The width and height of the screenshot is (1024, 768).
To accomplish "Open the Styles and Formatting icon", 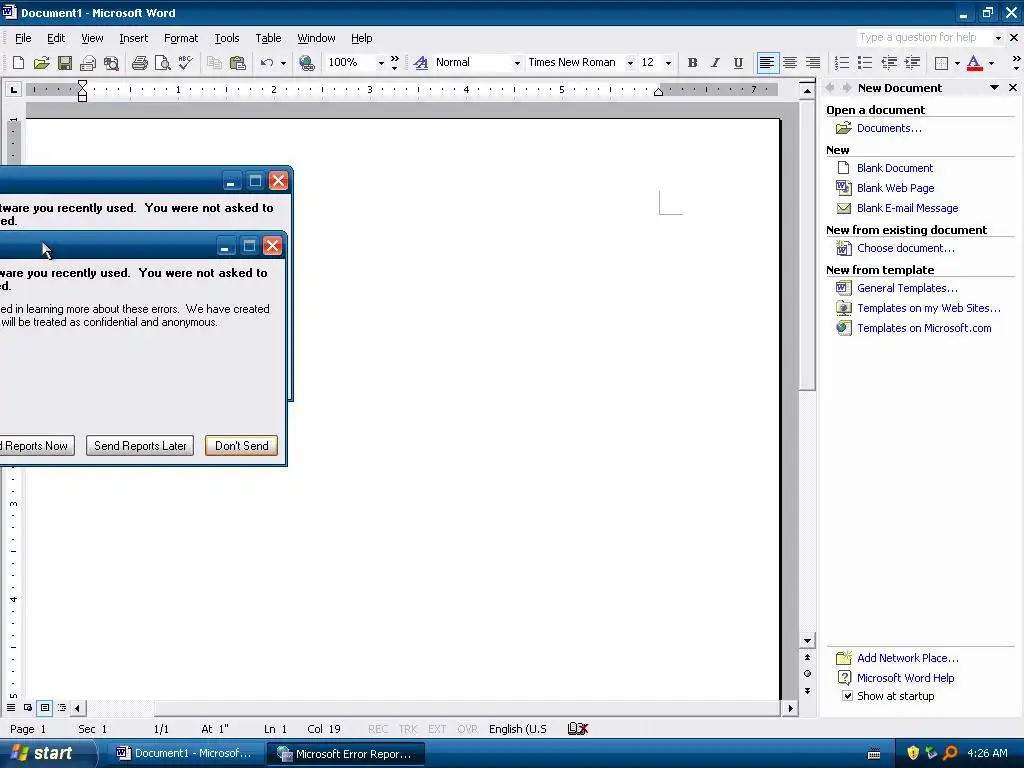I will pyautogui.click(x=421, y=63).
